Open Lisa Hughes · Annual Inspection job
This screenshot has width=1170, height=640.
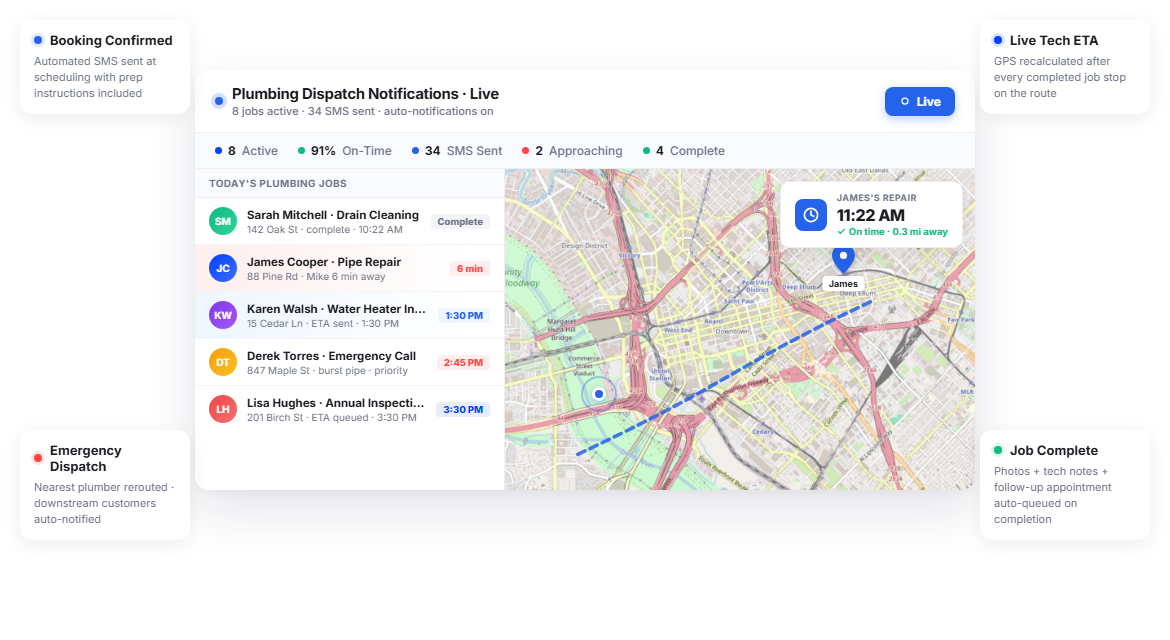[x=349, y=410]
